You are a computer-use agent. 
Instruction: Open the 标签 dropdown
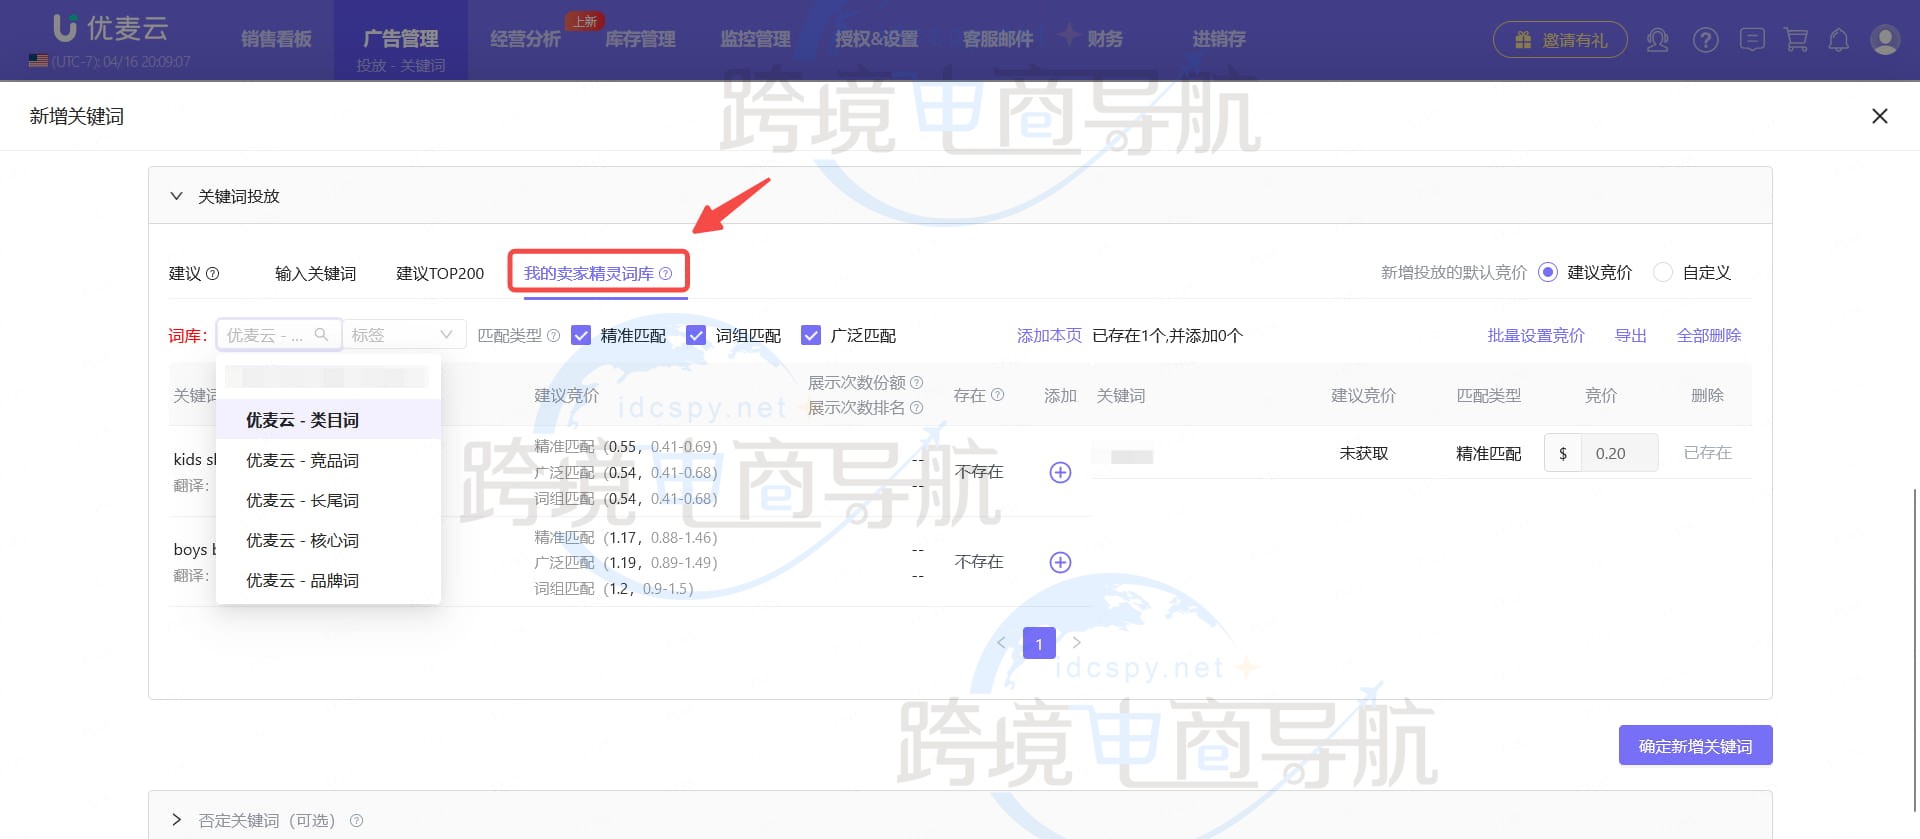[x=404, y=335]
